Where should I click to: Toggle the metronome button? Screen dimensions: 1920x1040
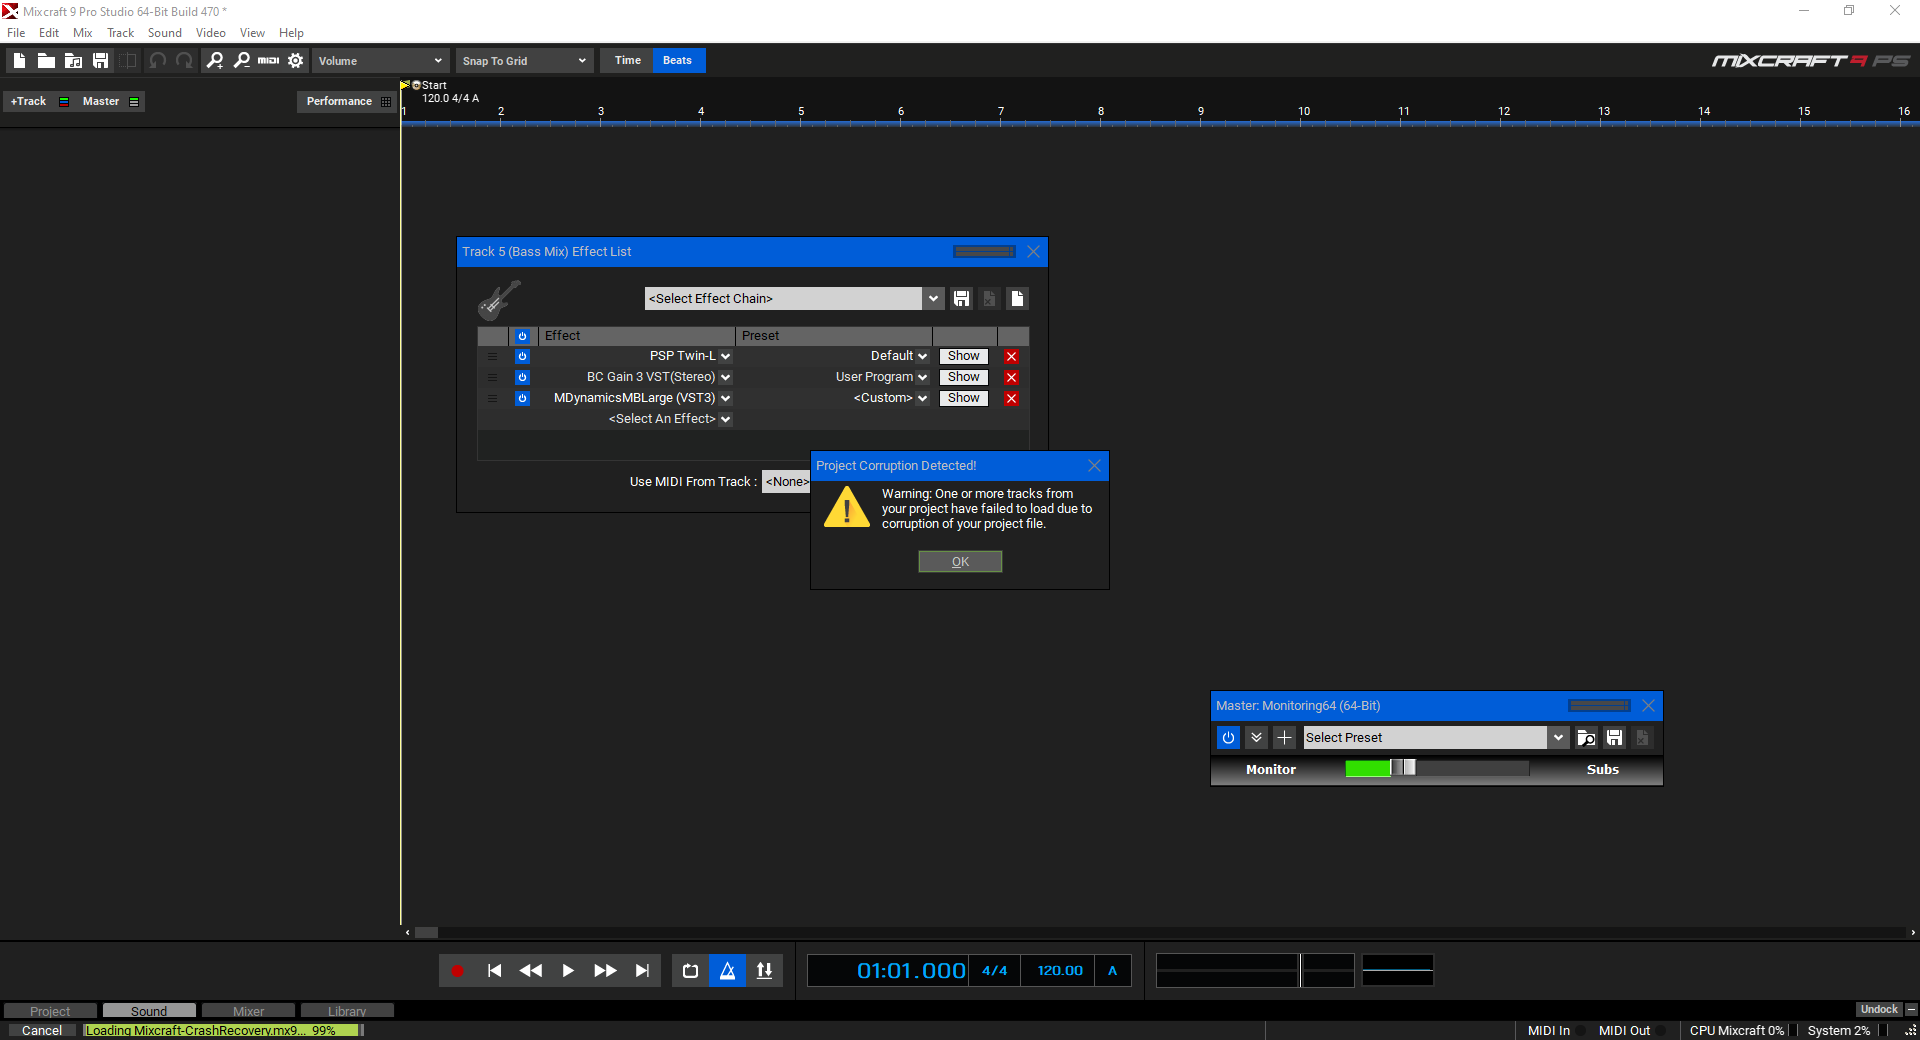(x=728, y=971)
